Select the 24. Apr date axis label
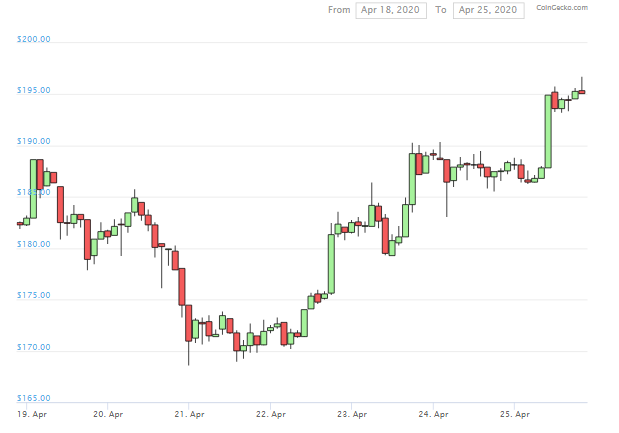Screen dimensions: 619x433 [x=434, y=413]
